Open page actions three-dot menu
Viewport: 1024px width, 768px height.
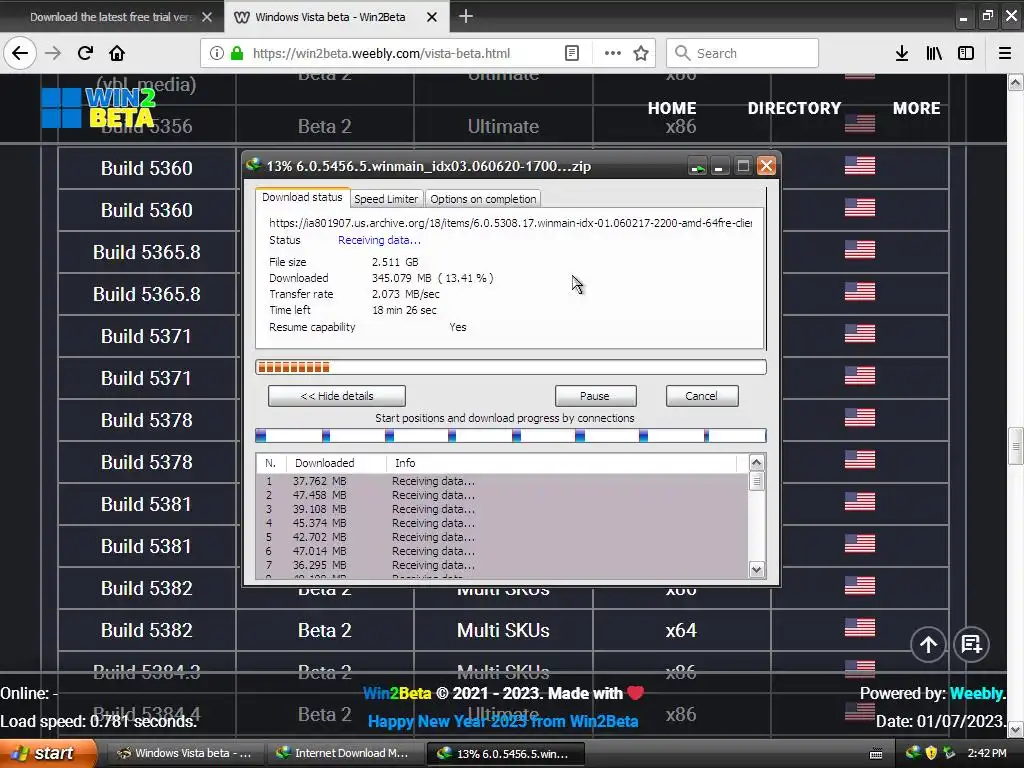click(613, 53)
